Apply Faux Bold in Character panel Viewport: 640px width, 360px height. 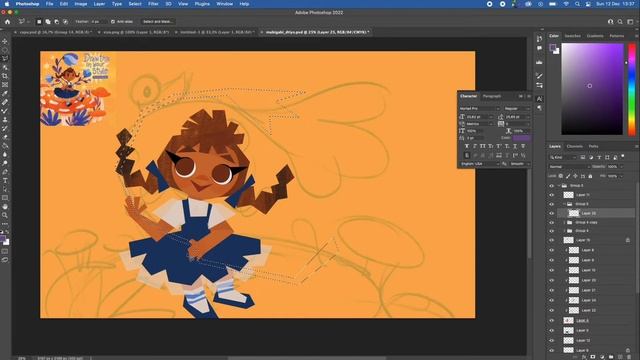(467, 146)
